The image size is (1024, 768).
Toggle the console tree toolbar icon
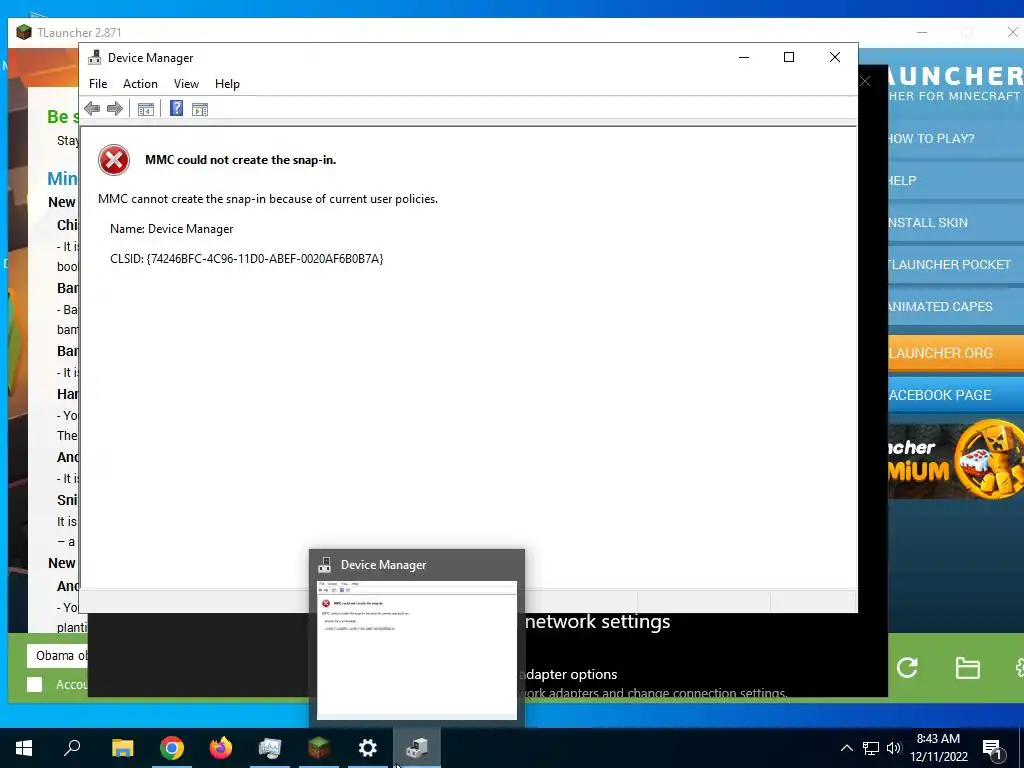[x=146, y=109]
